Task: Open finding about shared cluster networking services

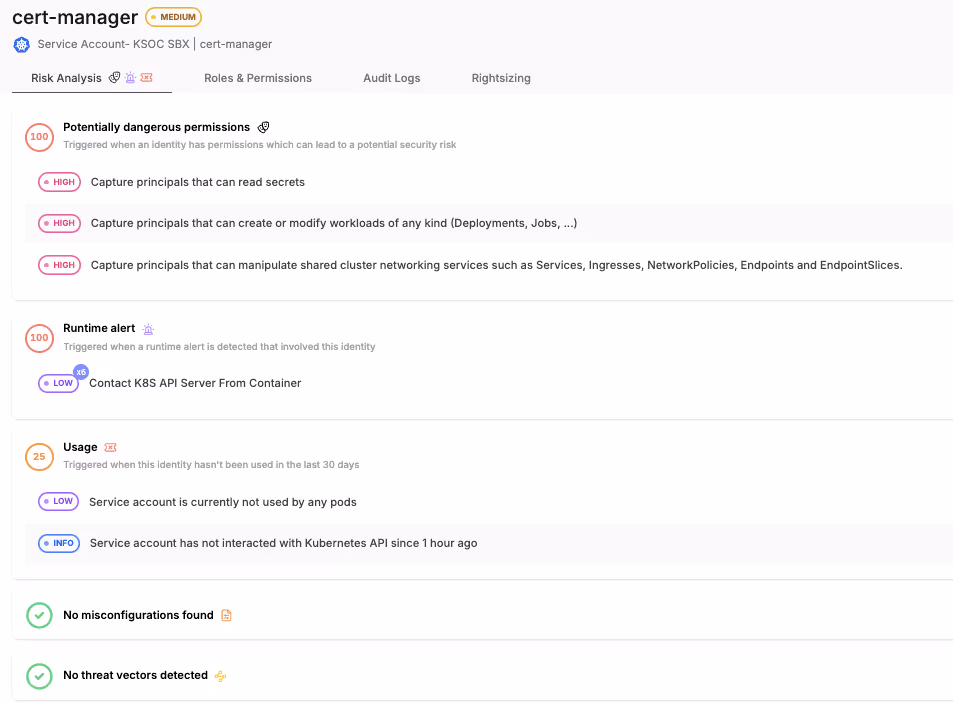Action: 497,265
